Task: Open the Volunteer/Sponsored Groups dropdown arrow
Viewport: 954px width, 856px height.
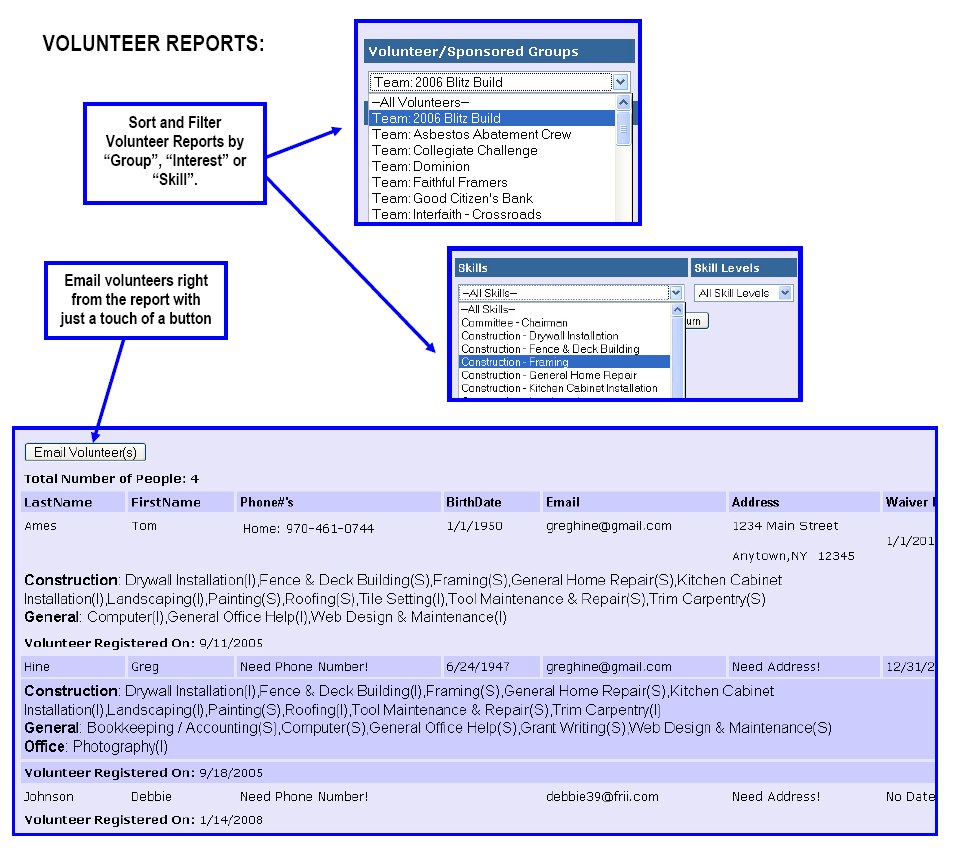Action: pyautogui.click(x=620, y=82)
